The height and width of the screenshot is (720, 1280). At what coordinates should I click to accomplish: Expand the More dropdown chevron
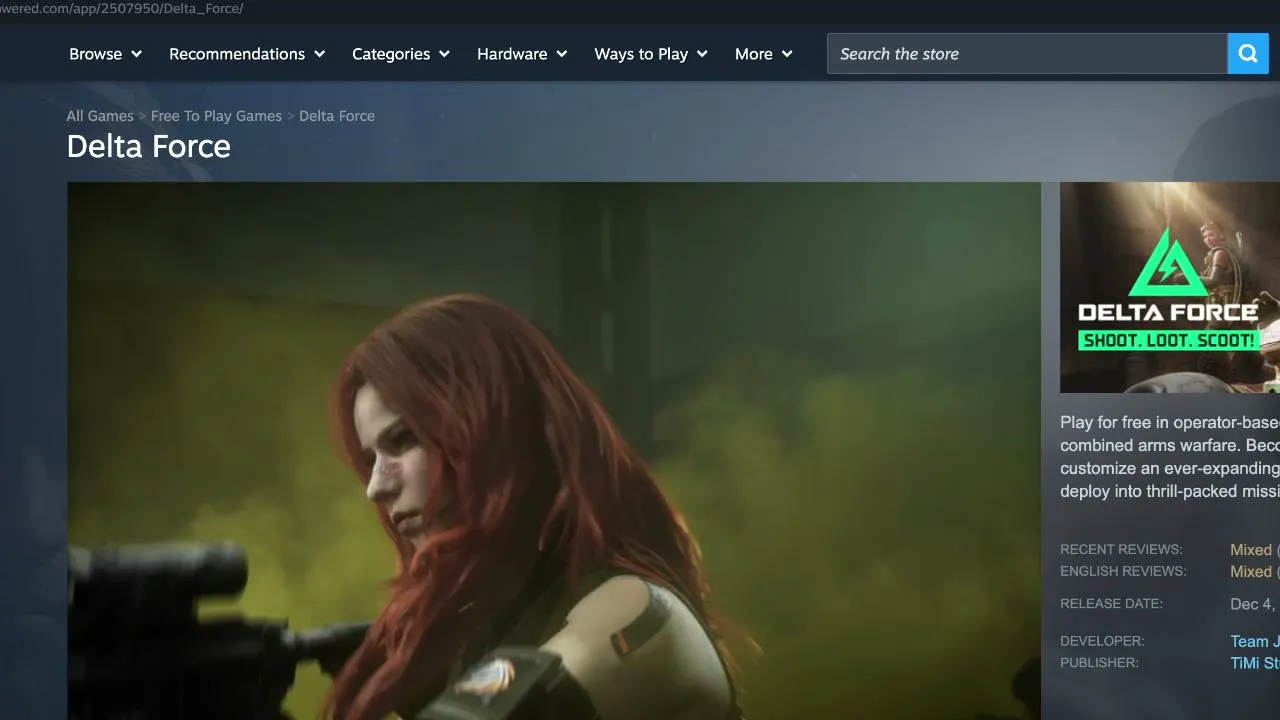787,54
